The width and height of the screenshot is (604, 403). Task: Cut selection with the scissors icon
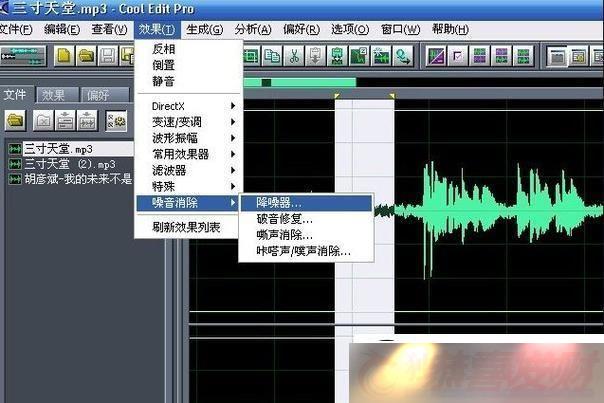point(294,56)
